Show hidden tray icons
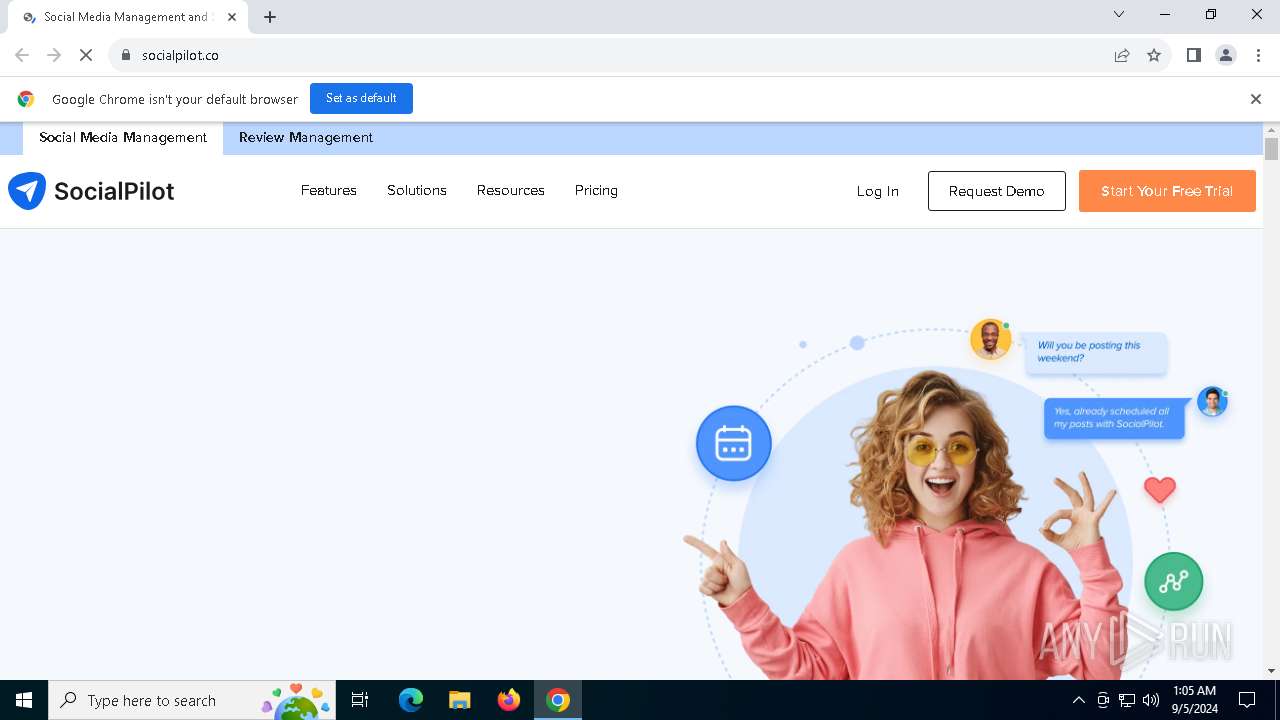The width and height of the screenshot is (1280, 720). [1078, 700]
